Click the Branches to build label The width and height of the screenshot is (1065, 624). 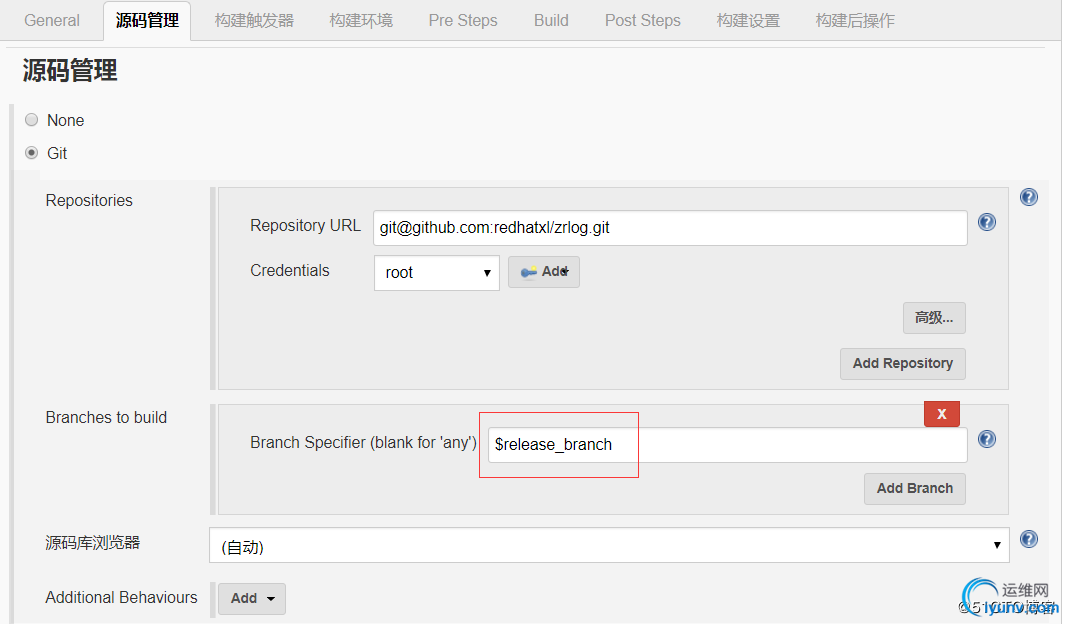(x=106, y=418)
